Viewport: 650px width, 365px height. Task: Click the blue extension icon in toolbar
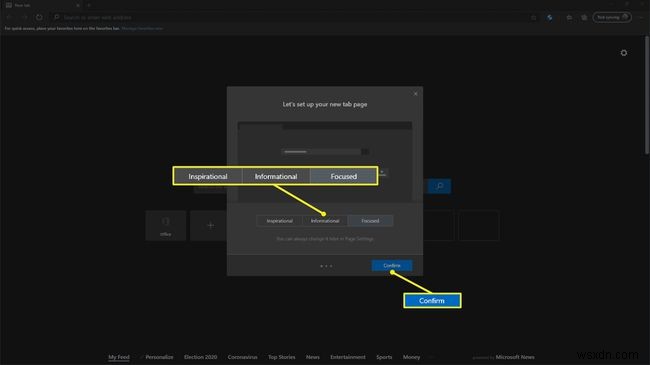[550, 17]
